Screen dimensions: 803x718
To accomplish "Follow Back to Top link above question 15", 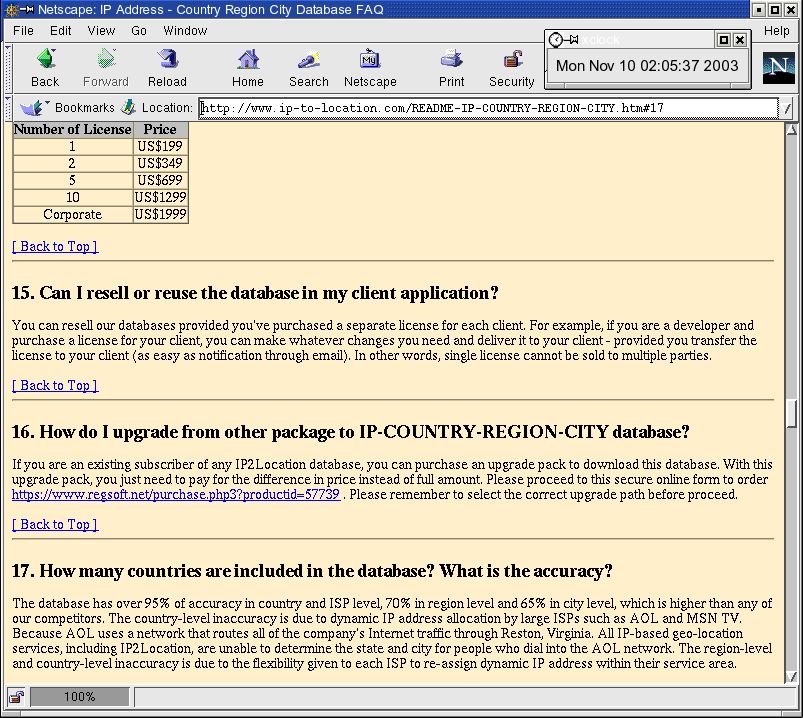I will pos(55,246).
